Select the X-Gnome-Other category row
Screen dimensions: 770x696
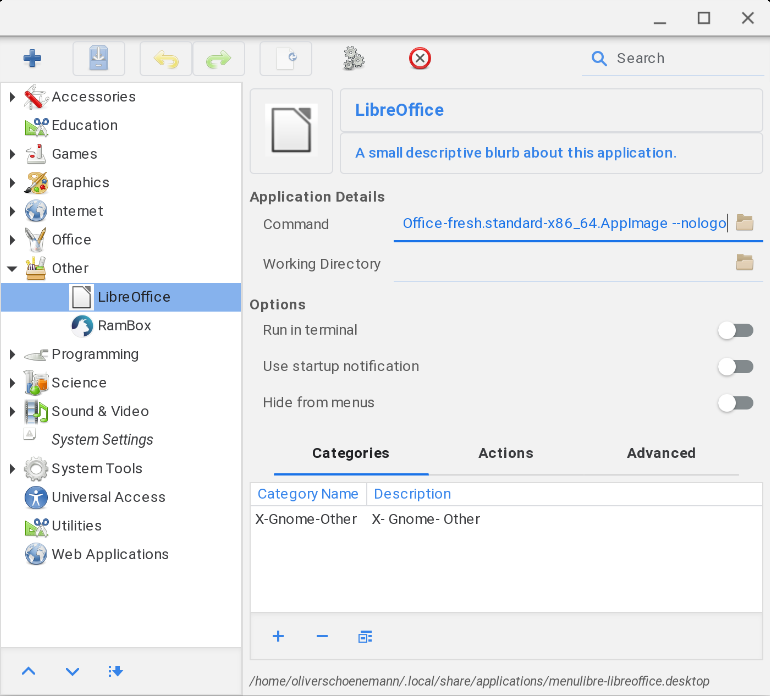click(506, 519)
